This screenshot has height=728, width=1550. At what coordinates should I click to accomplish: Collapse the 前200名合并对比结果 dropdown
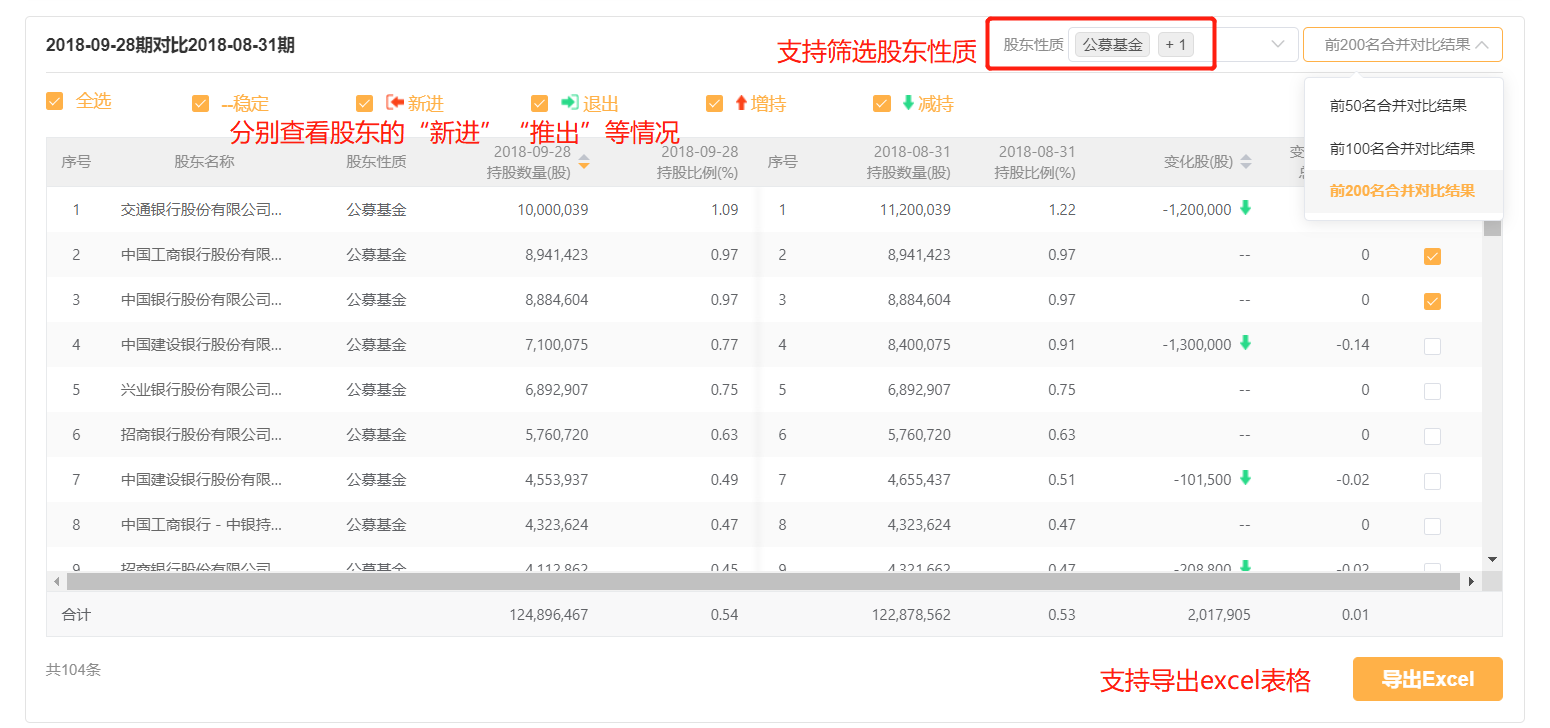pyautogui.click(x=1402, y=44)
